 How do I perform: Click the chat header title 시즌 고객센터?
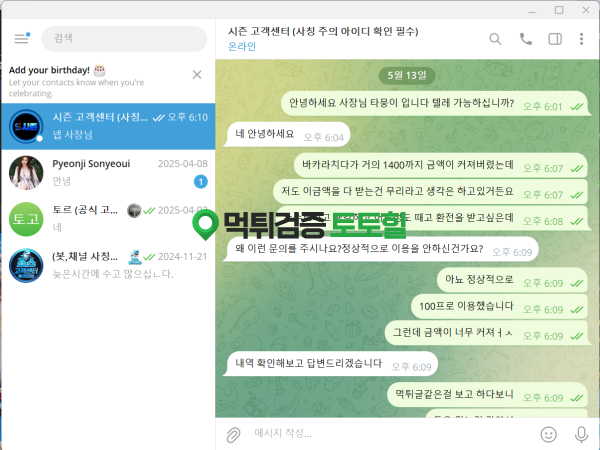323,31
